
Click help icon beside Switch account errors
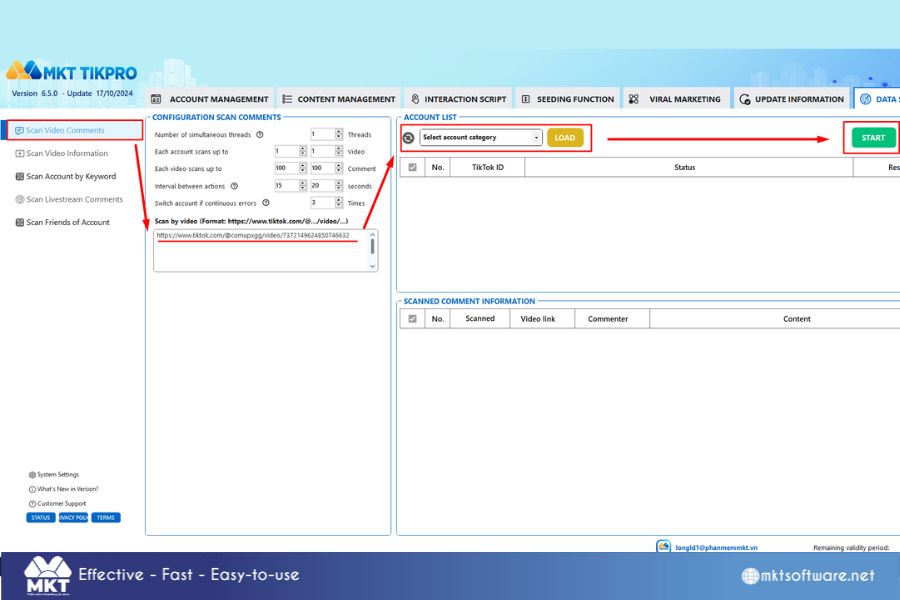pyautogui.click(x=266, y=203)
